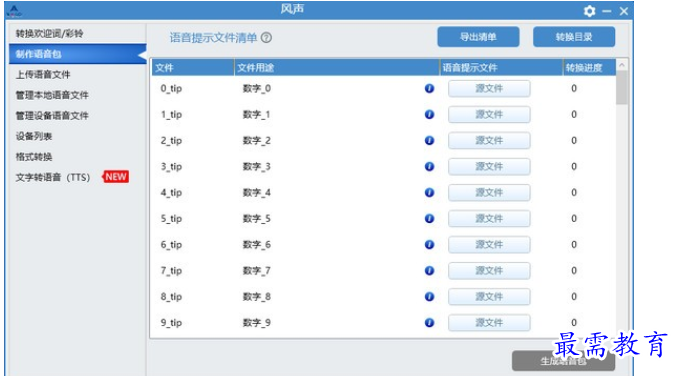Click the 数字_5 usage cell
This screenshot has height=376, width=676.
[x=257, y=219]
